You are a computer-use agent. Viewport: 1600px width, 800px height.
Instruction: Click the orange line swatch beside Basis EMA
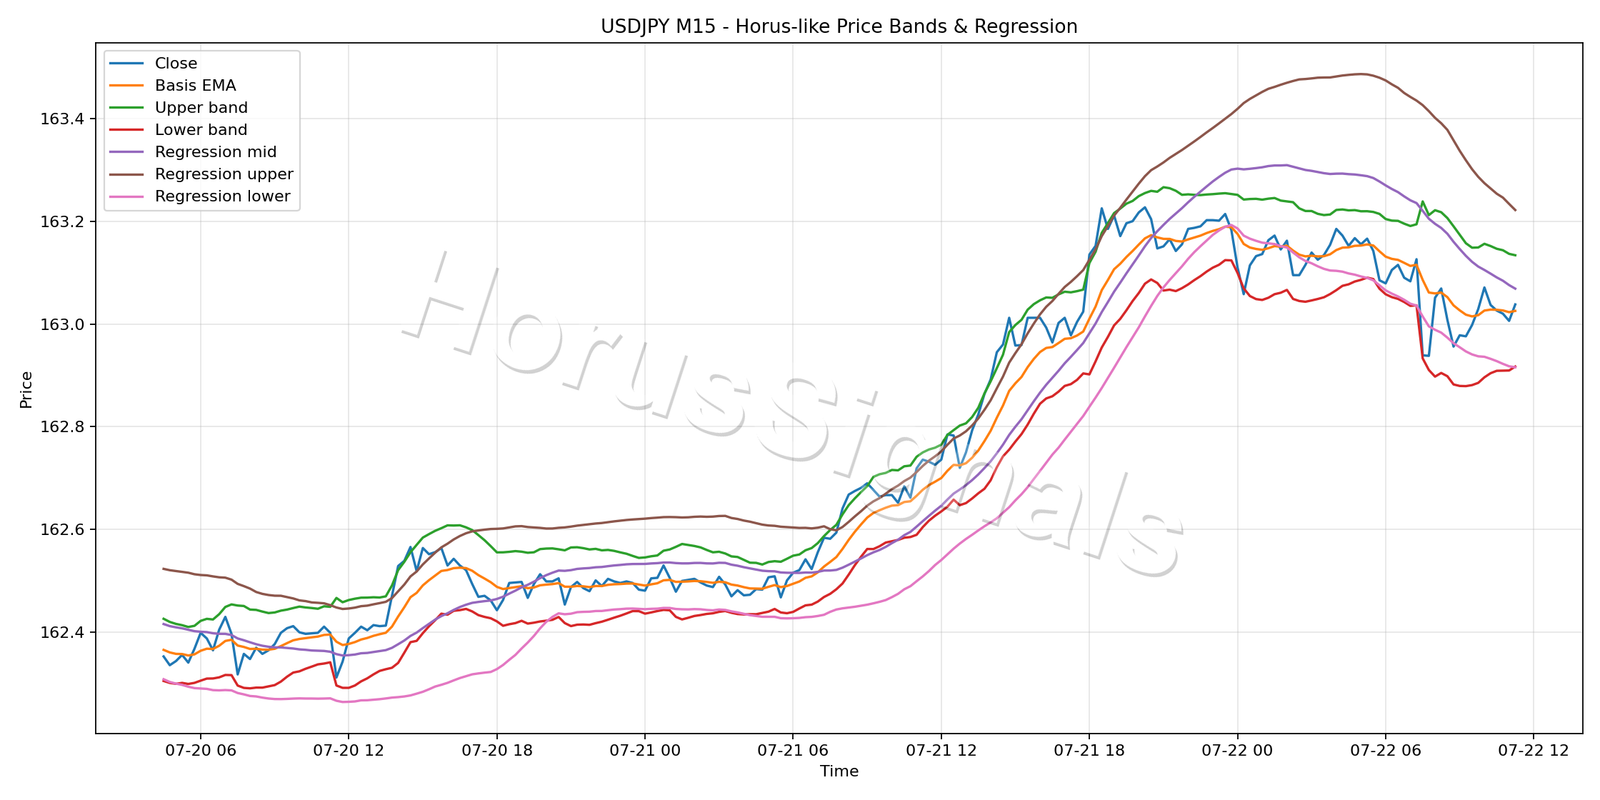pyautogui.click(x=127, y=86)
